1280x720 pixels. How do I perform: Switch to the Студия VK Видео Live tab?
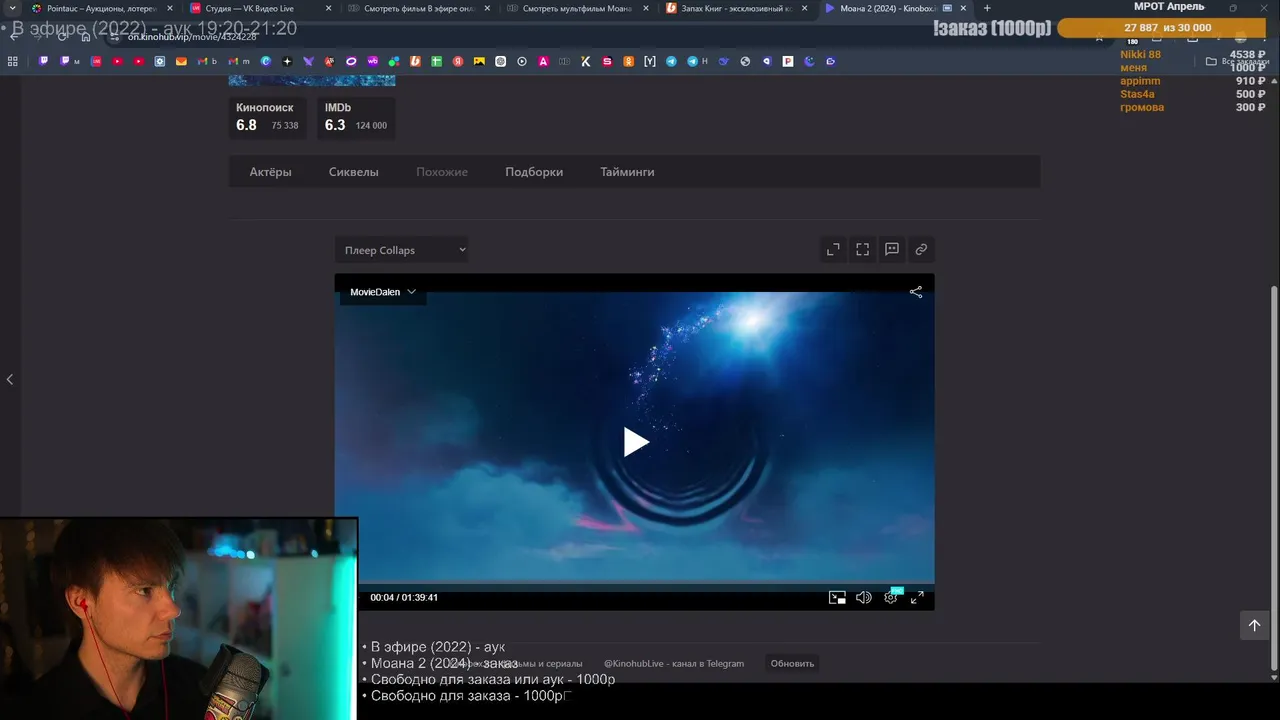[260, 8]
